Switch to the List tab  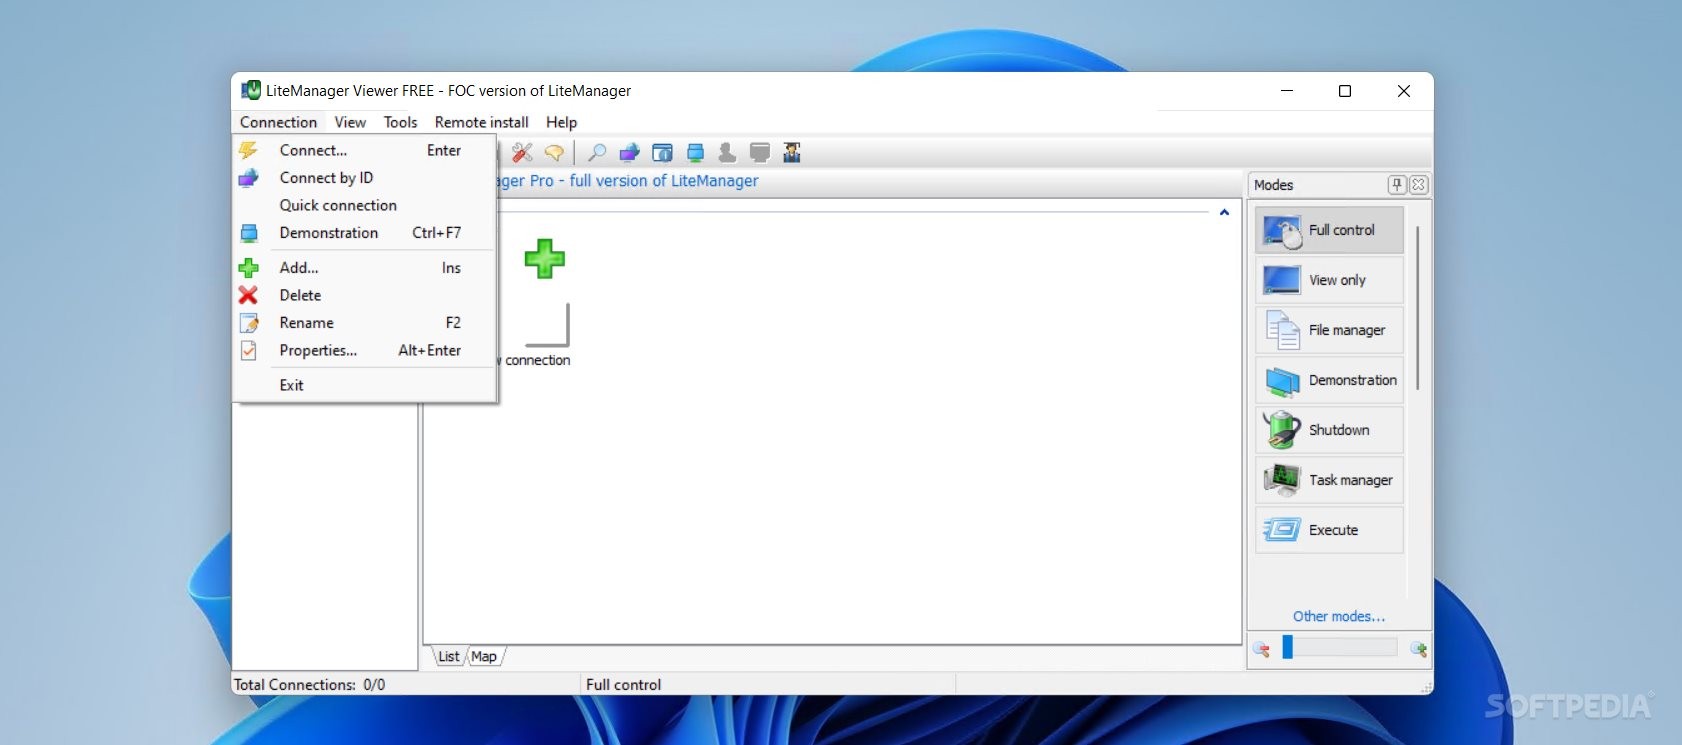pos(449,657)
